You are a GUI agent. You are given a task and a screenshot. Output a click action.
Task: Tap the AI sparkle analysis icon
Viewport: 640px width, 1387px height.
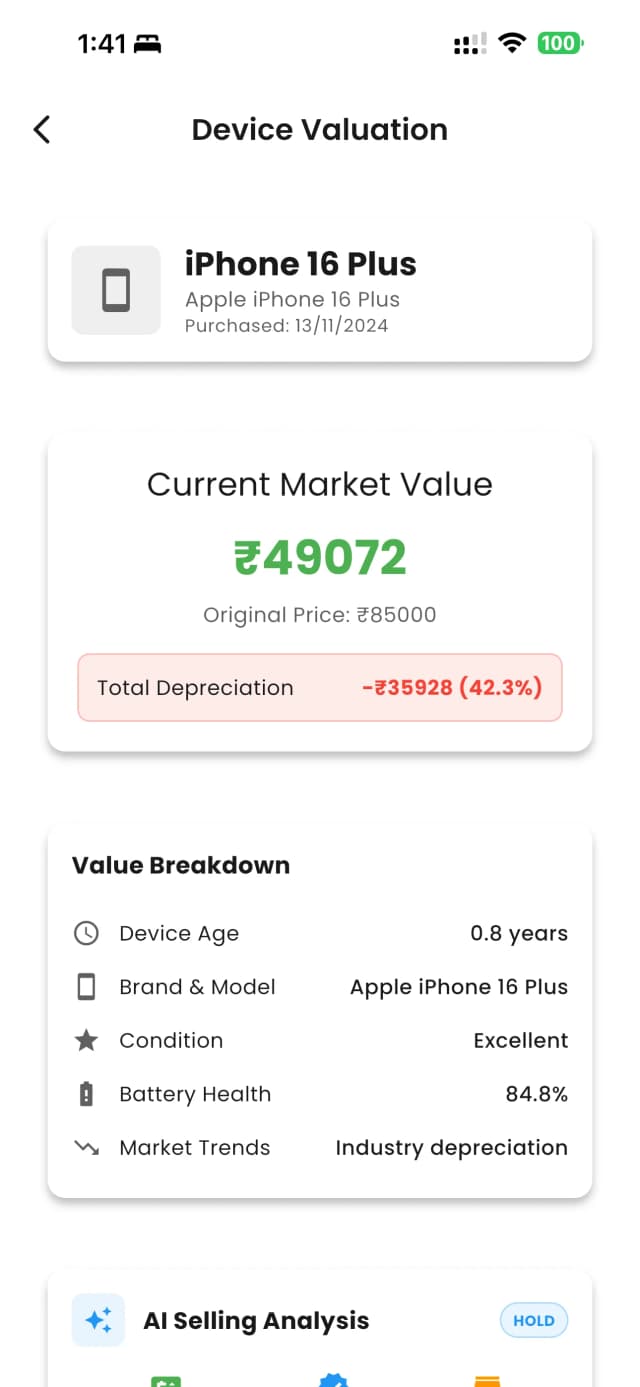tap(98, 1320)
